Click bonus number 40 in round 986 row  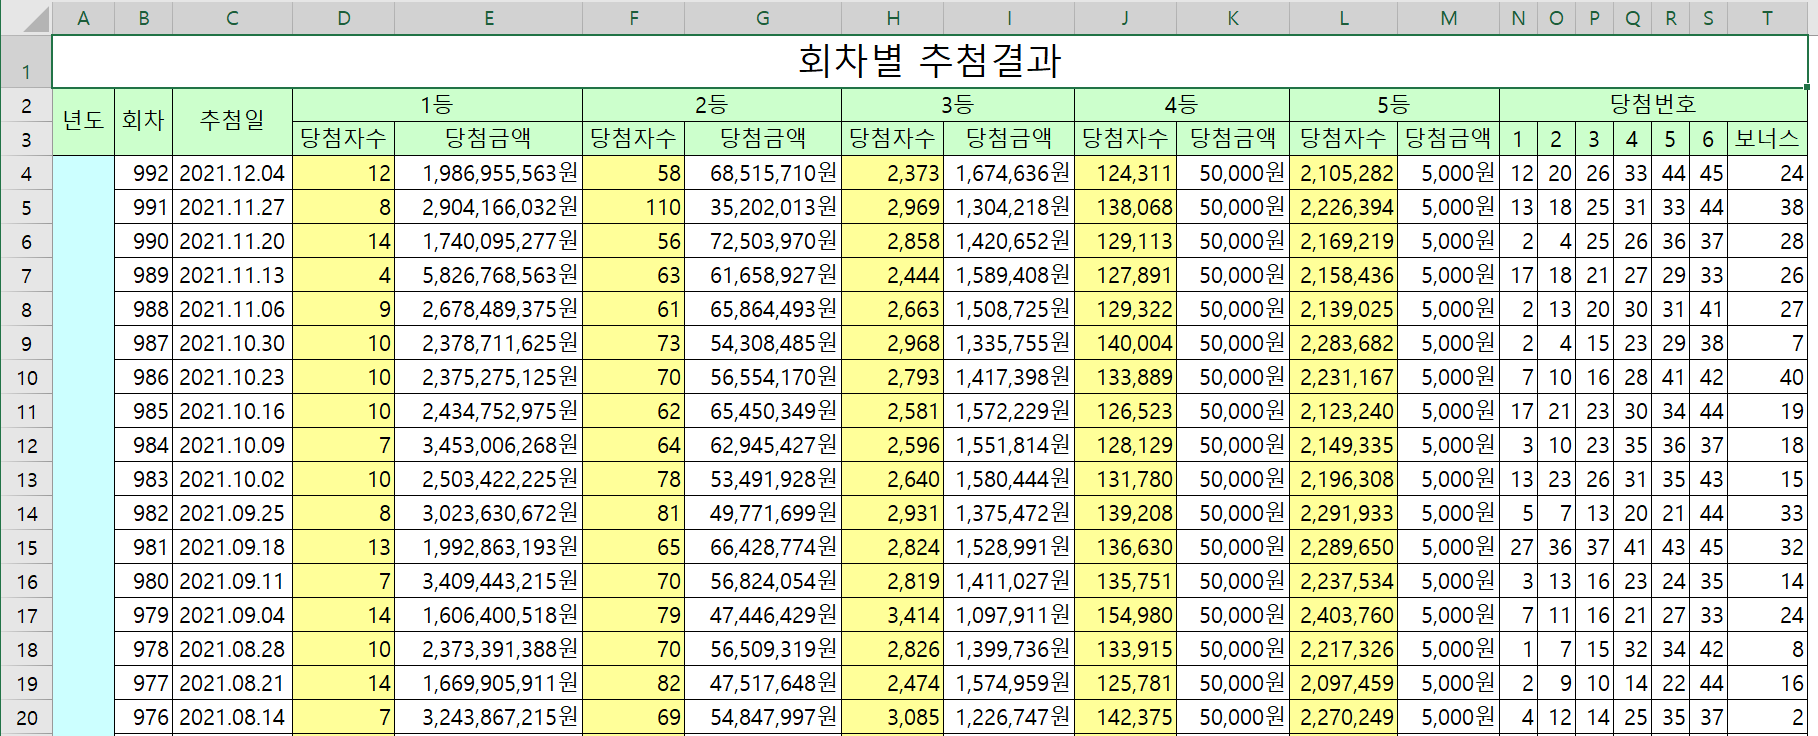[1766, 377]
